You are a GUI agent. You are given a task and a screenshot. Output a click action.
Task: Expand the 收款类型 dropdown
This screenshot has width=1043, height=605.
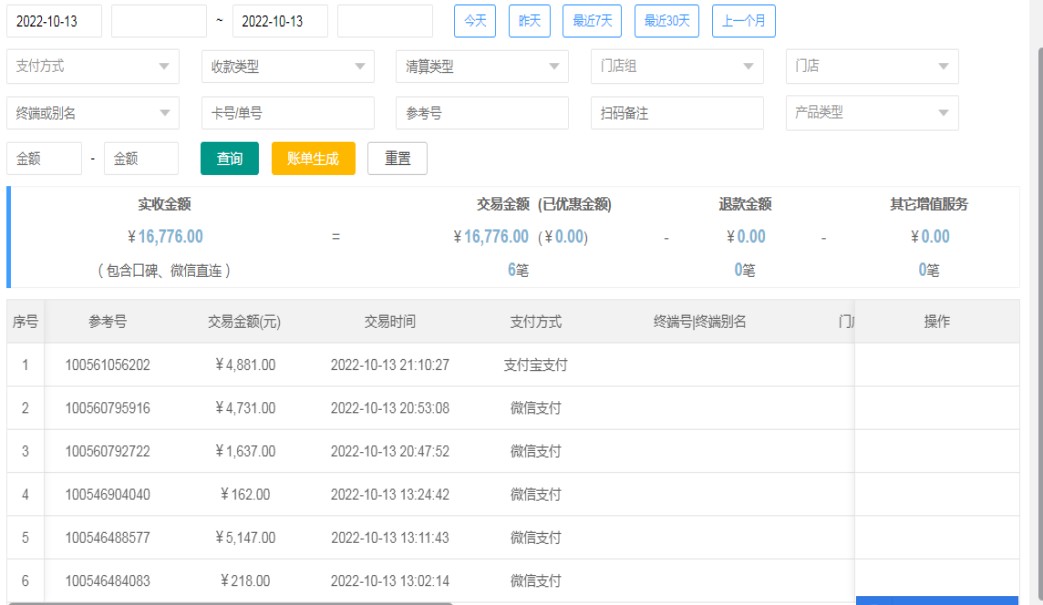click(x=288, y=67)
